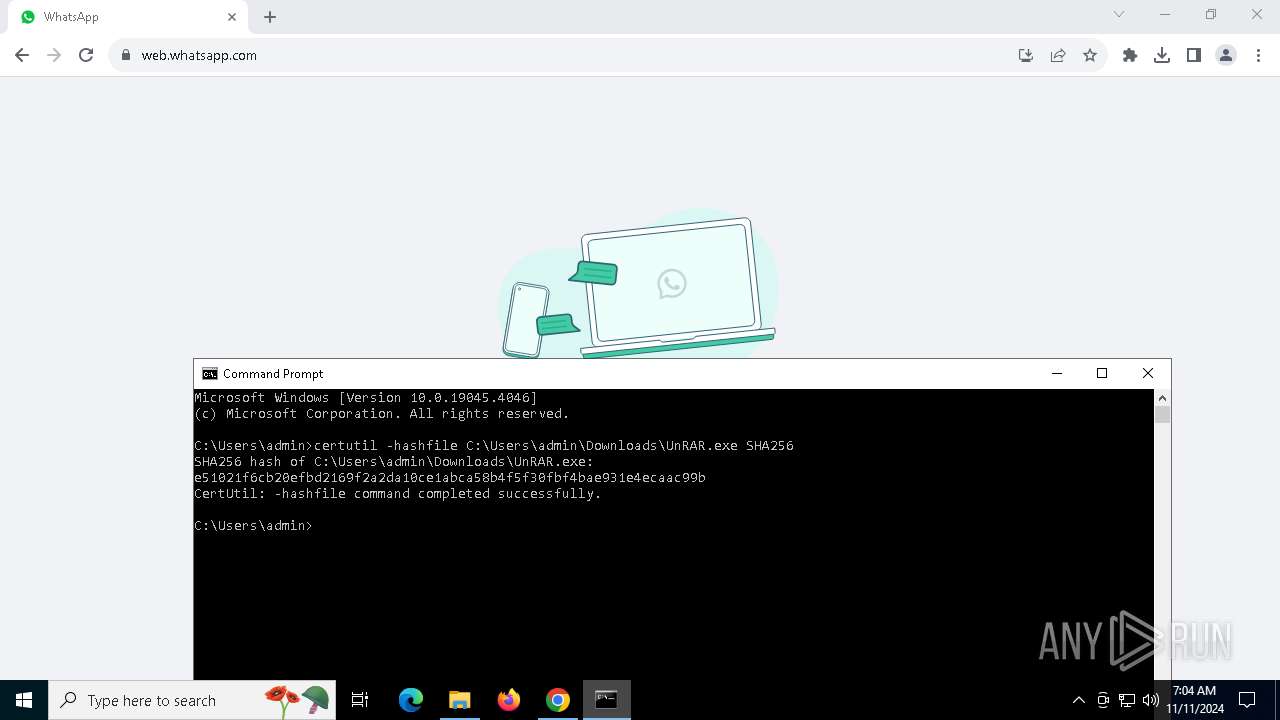Viewport: 1280px width, 720px height.
Task: Bookmark this tab with star icon
Action: pyautogui.click(x=1090, y=55)
